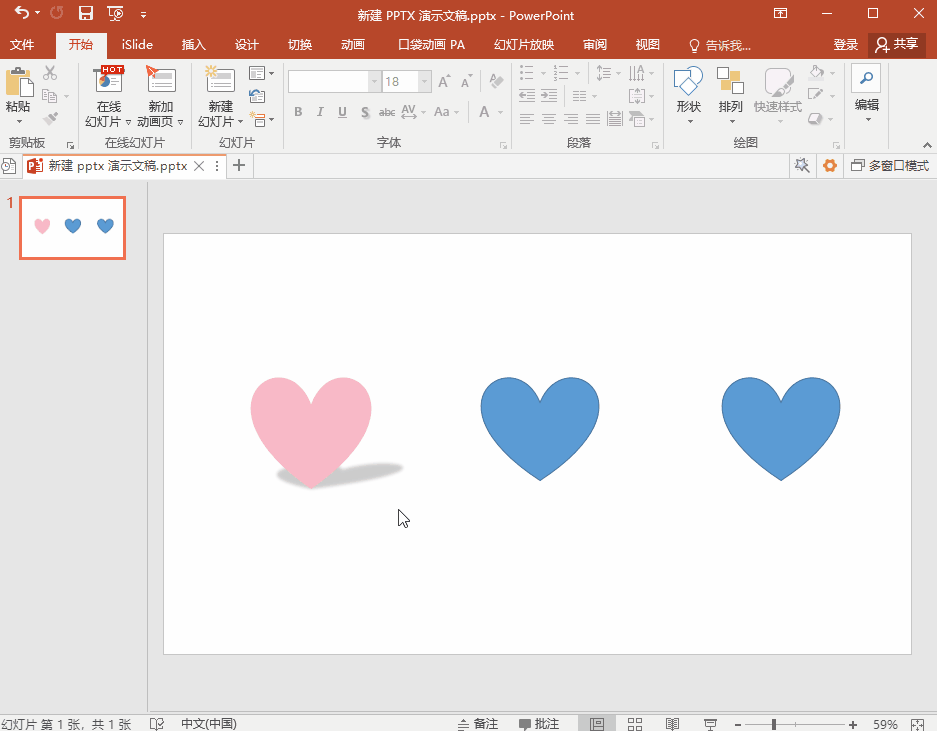Click the Share (共享) button

click(896, 45)
